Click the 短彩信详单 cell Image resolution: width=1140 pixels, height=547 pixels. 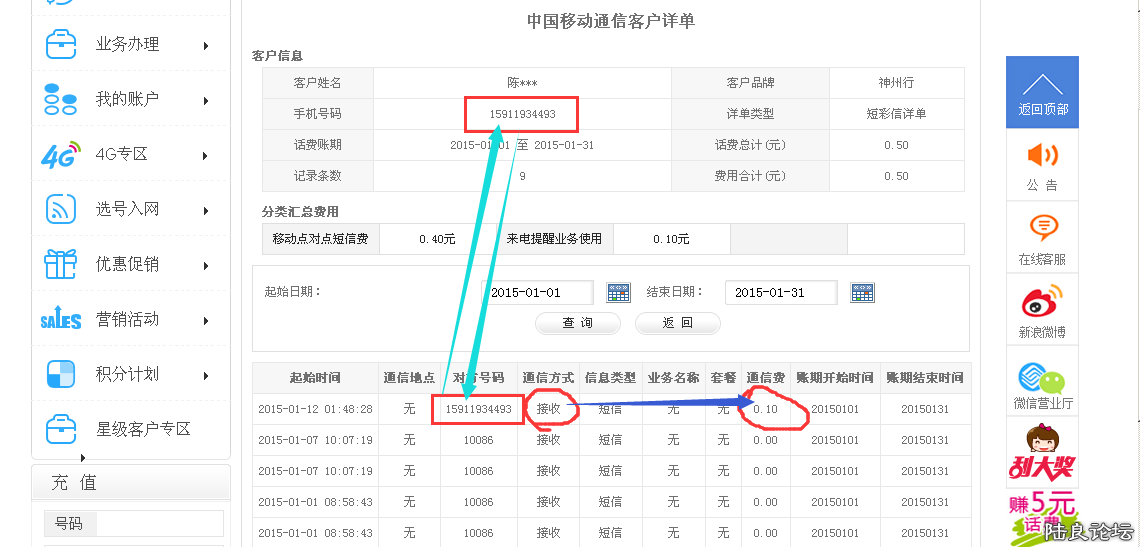[x=896, y=113]
